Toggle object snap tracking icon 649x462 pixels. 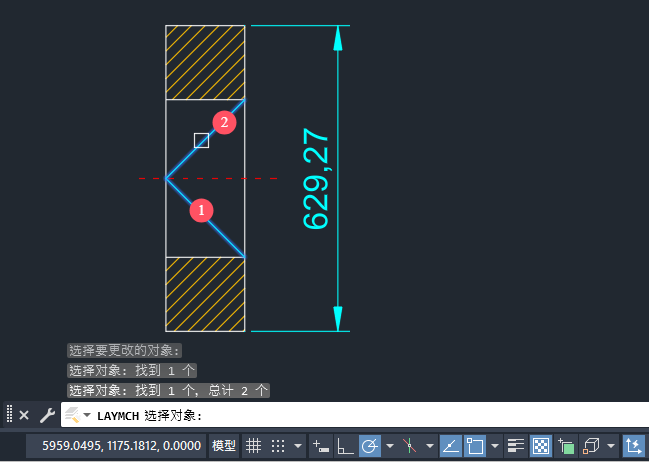(x=450, y=446)
